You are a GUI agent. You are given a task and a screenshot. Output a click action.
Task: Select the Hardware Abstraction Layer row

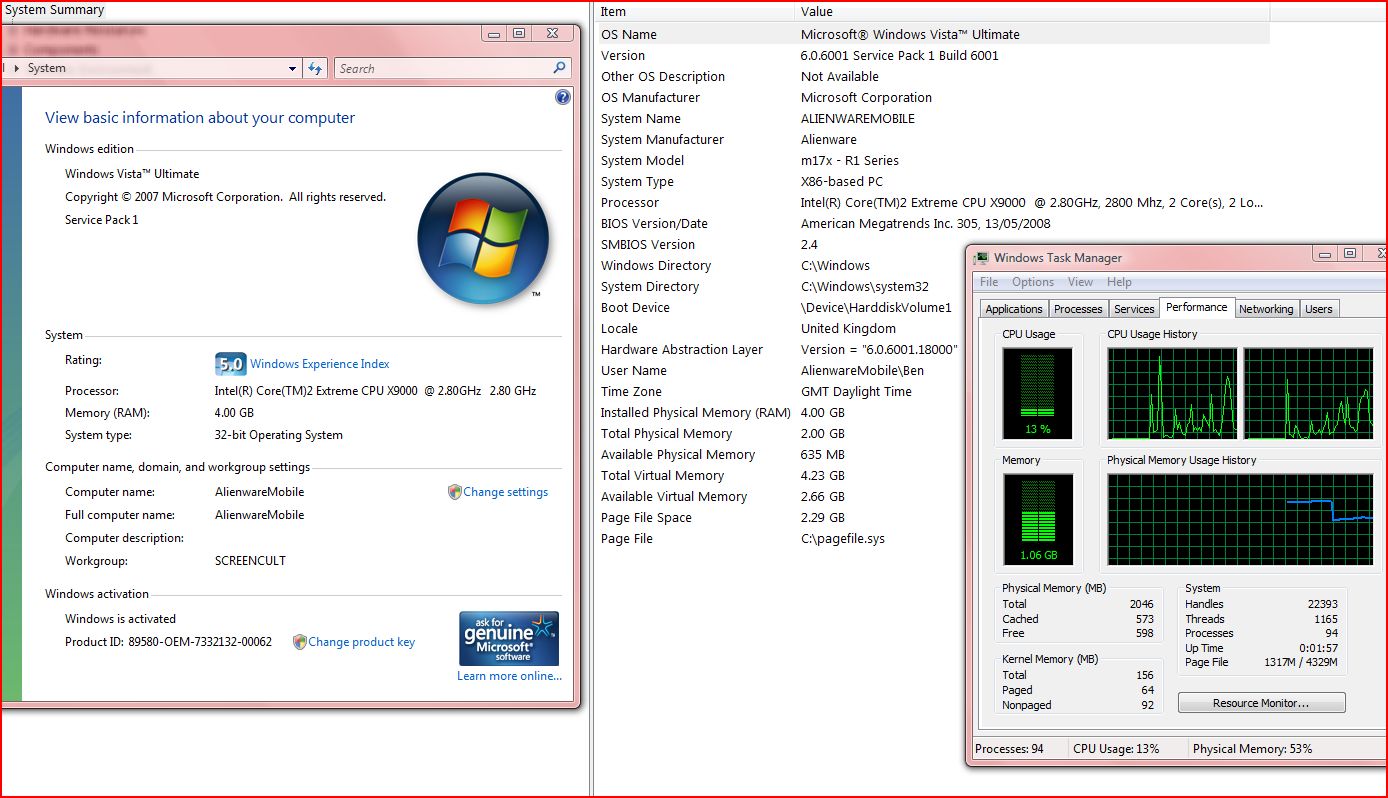[780, 349]
